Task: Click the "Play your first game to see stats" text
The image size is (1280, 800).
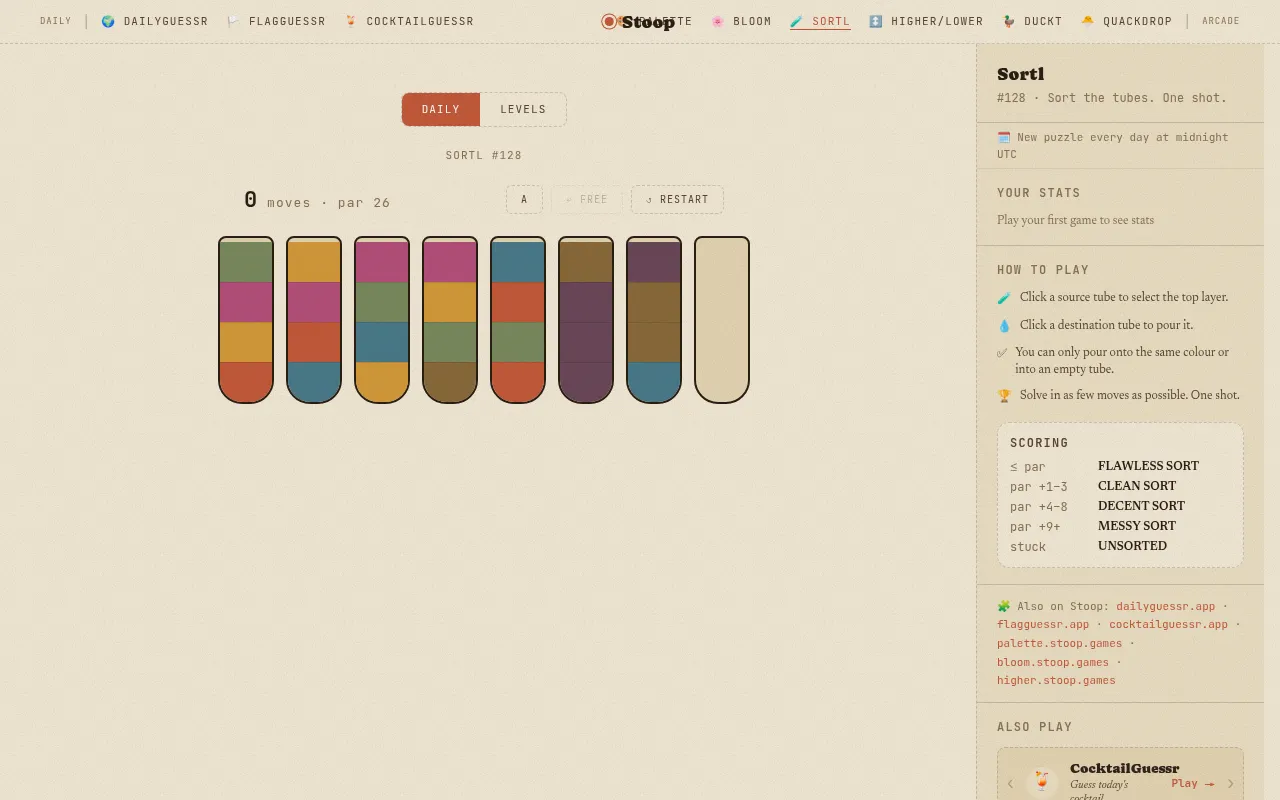Action: coord(1075,220)
